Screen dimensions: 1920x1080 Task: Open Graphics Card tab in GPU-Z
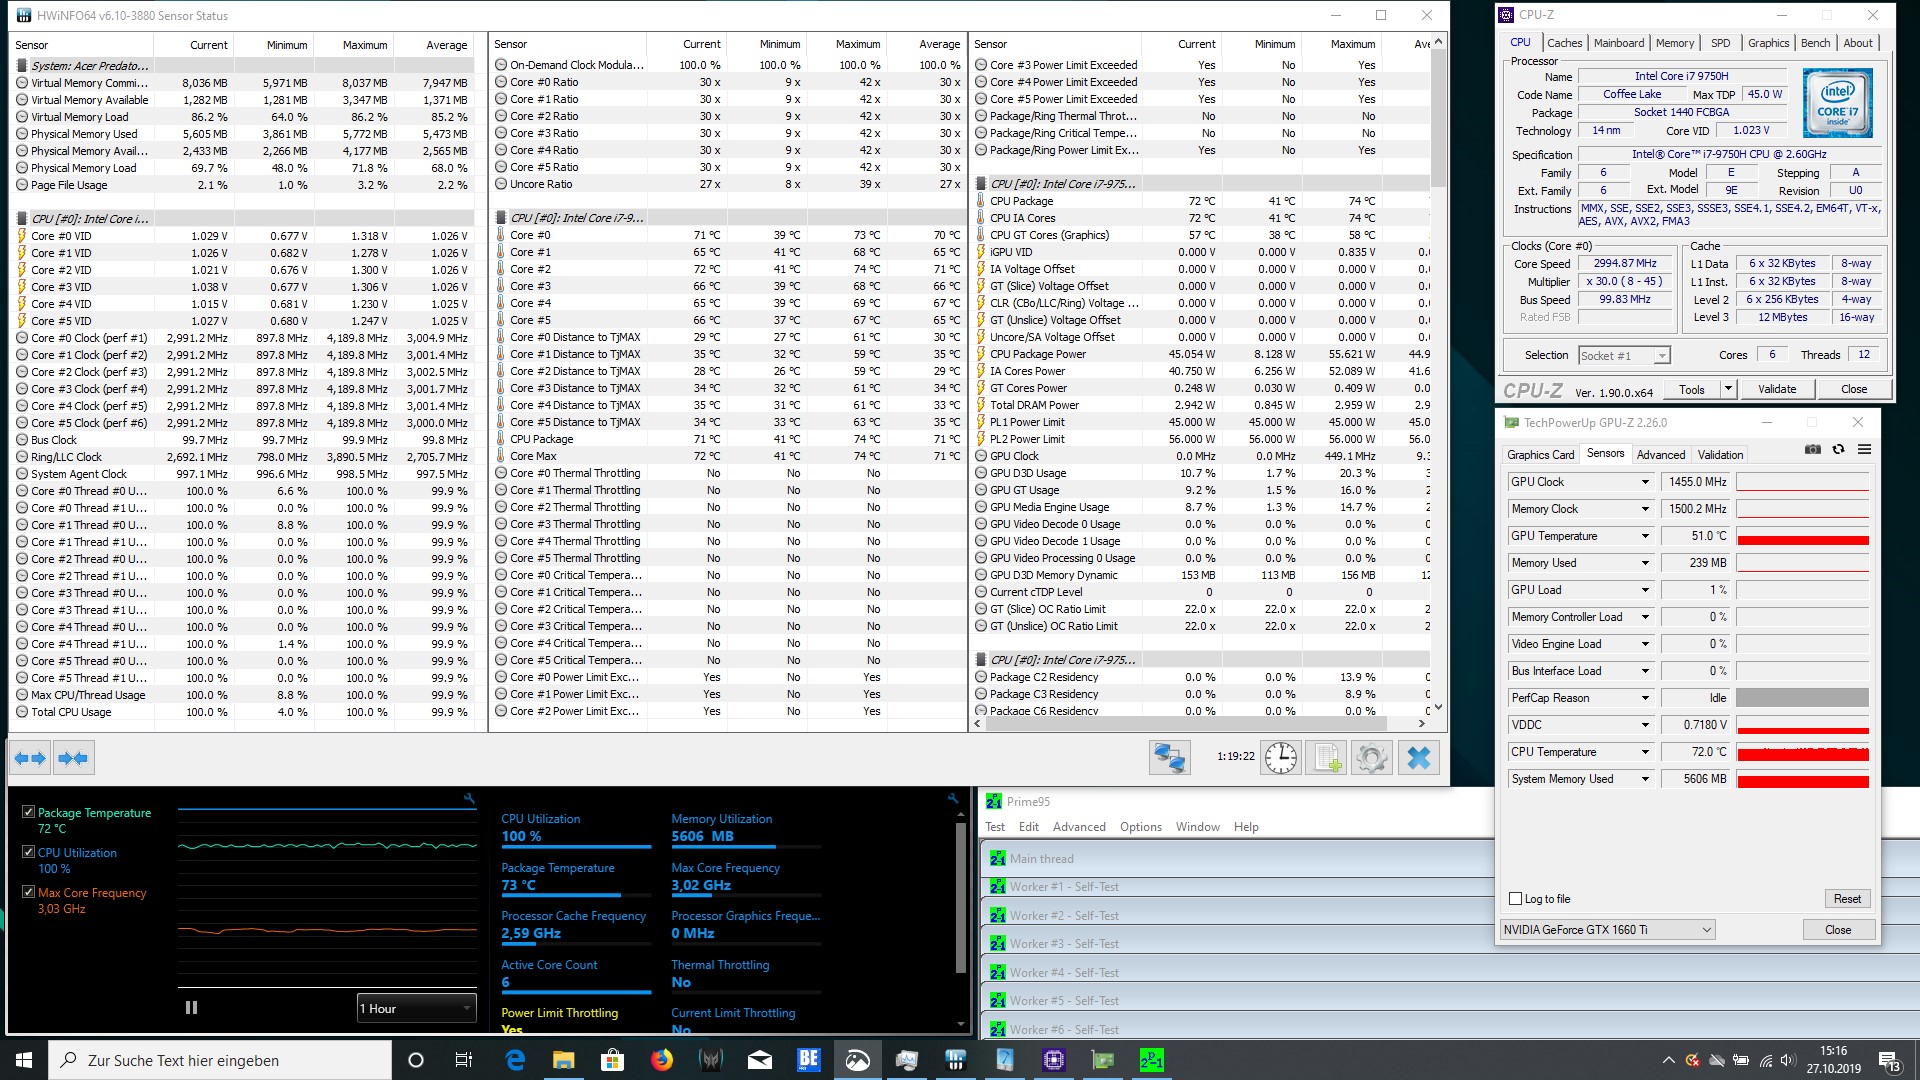[1540, 455]
